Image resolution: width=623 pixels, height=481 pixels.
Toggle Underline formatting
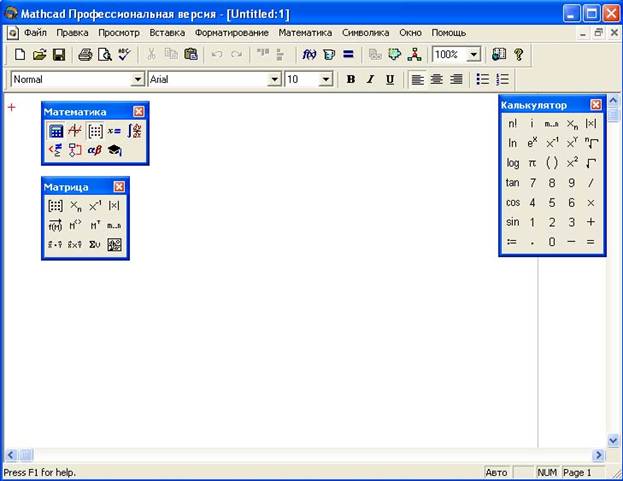point(390,79)
